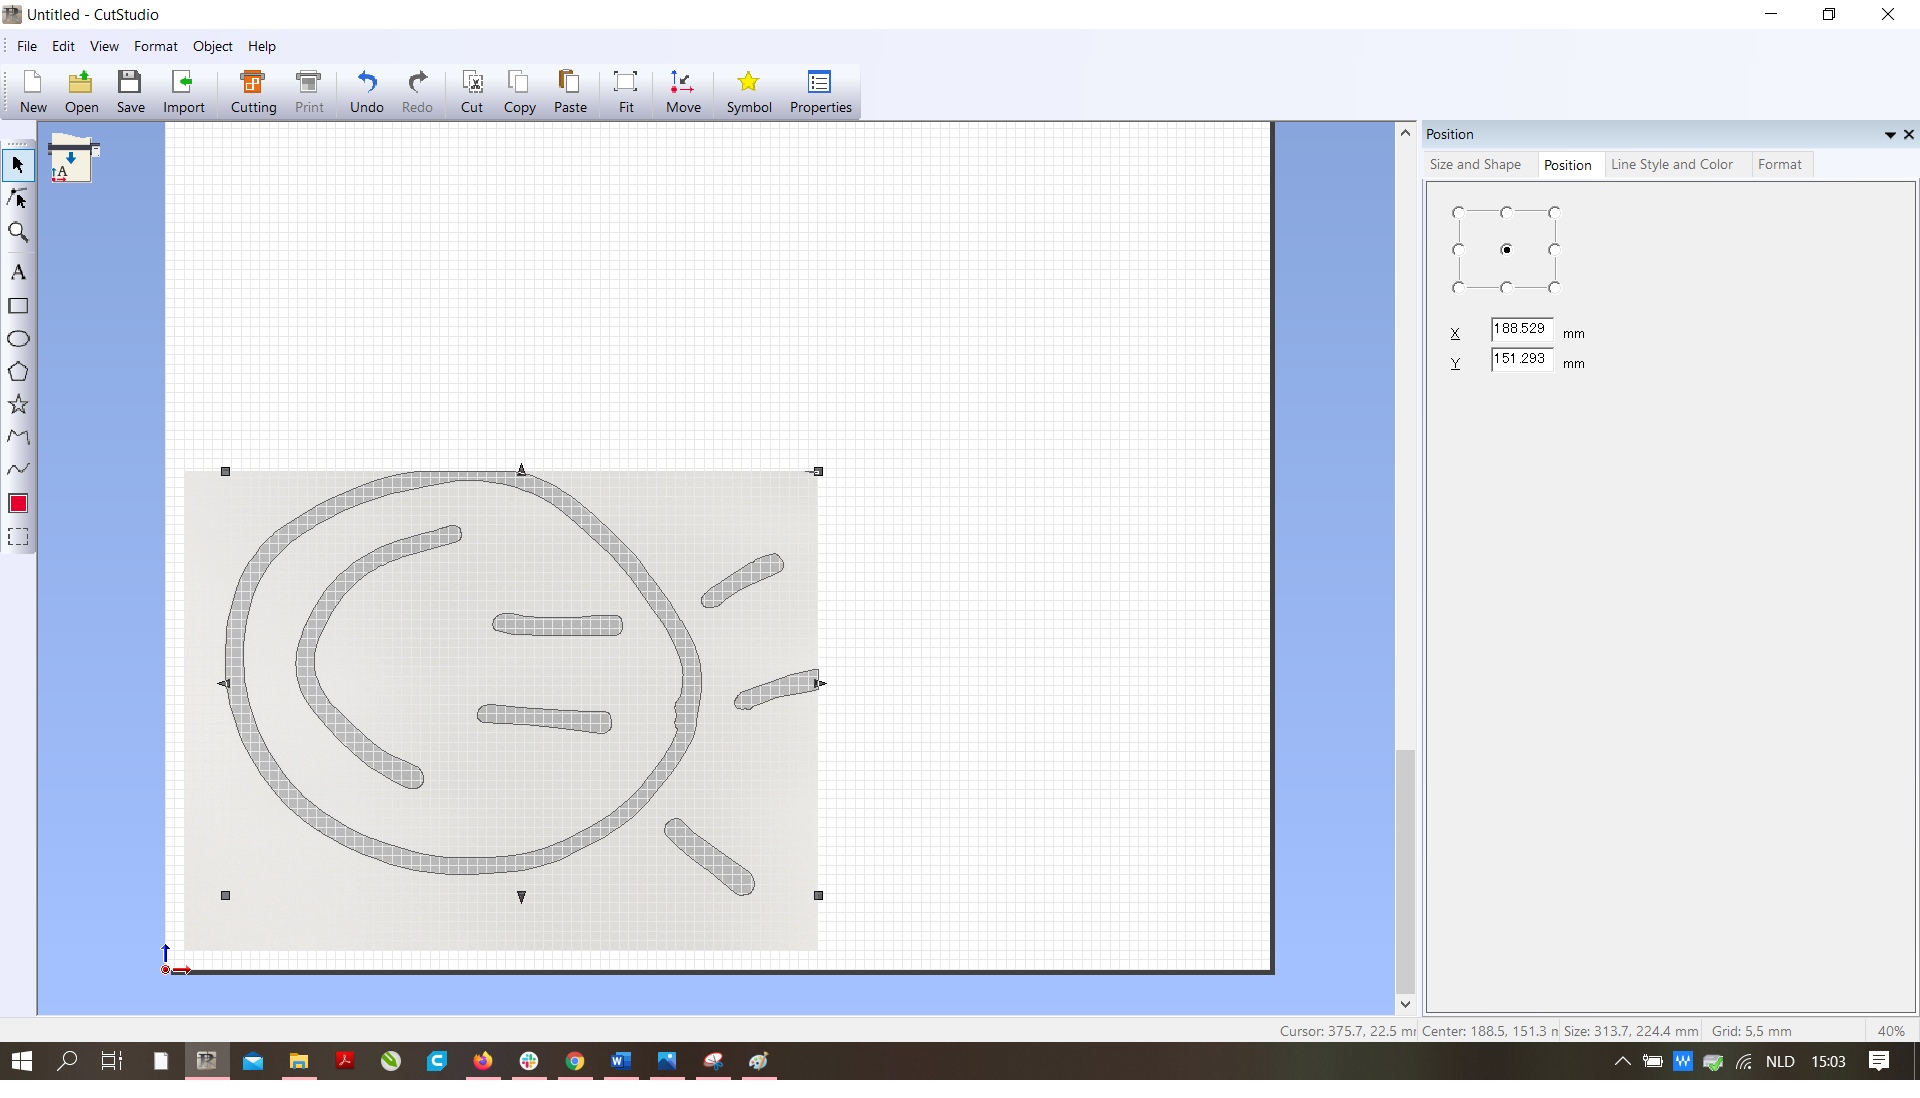1920x1098 pixels.
Task: Click the Paste toolbar button
Action: pos(569,92)
